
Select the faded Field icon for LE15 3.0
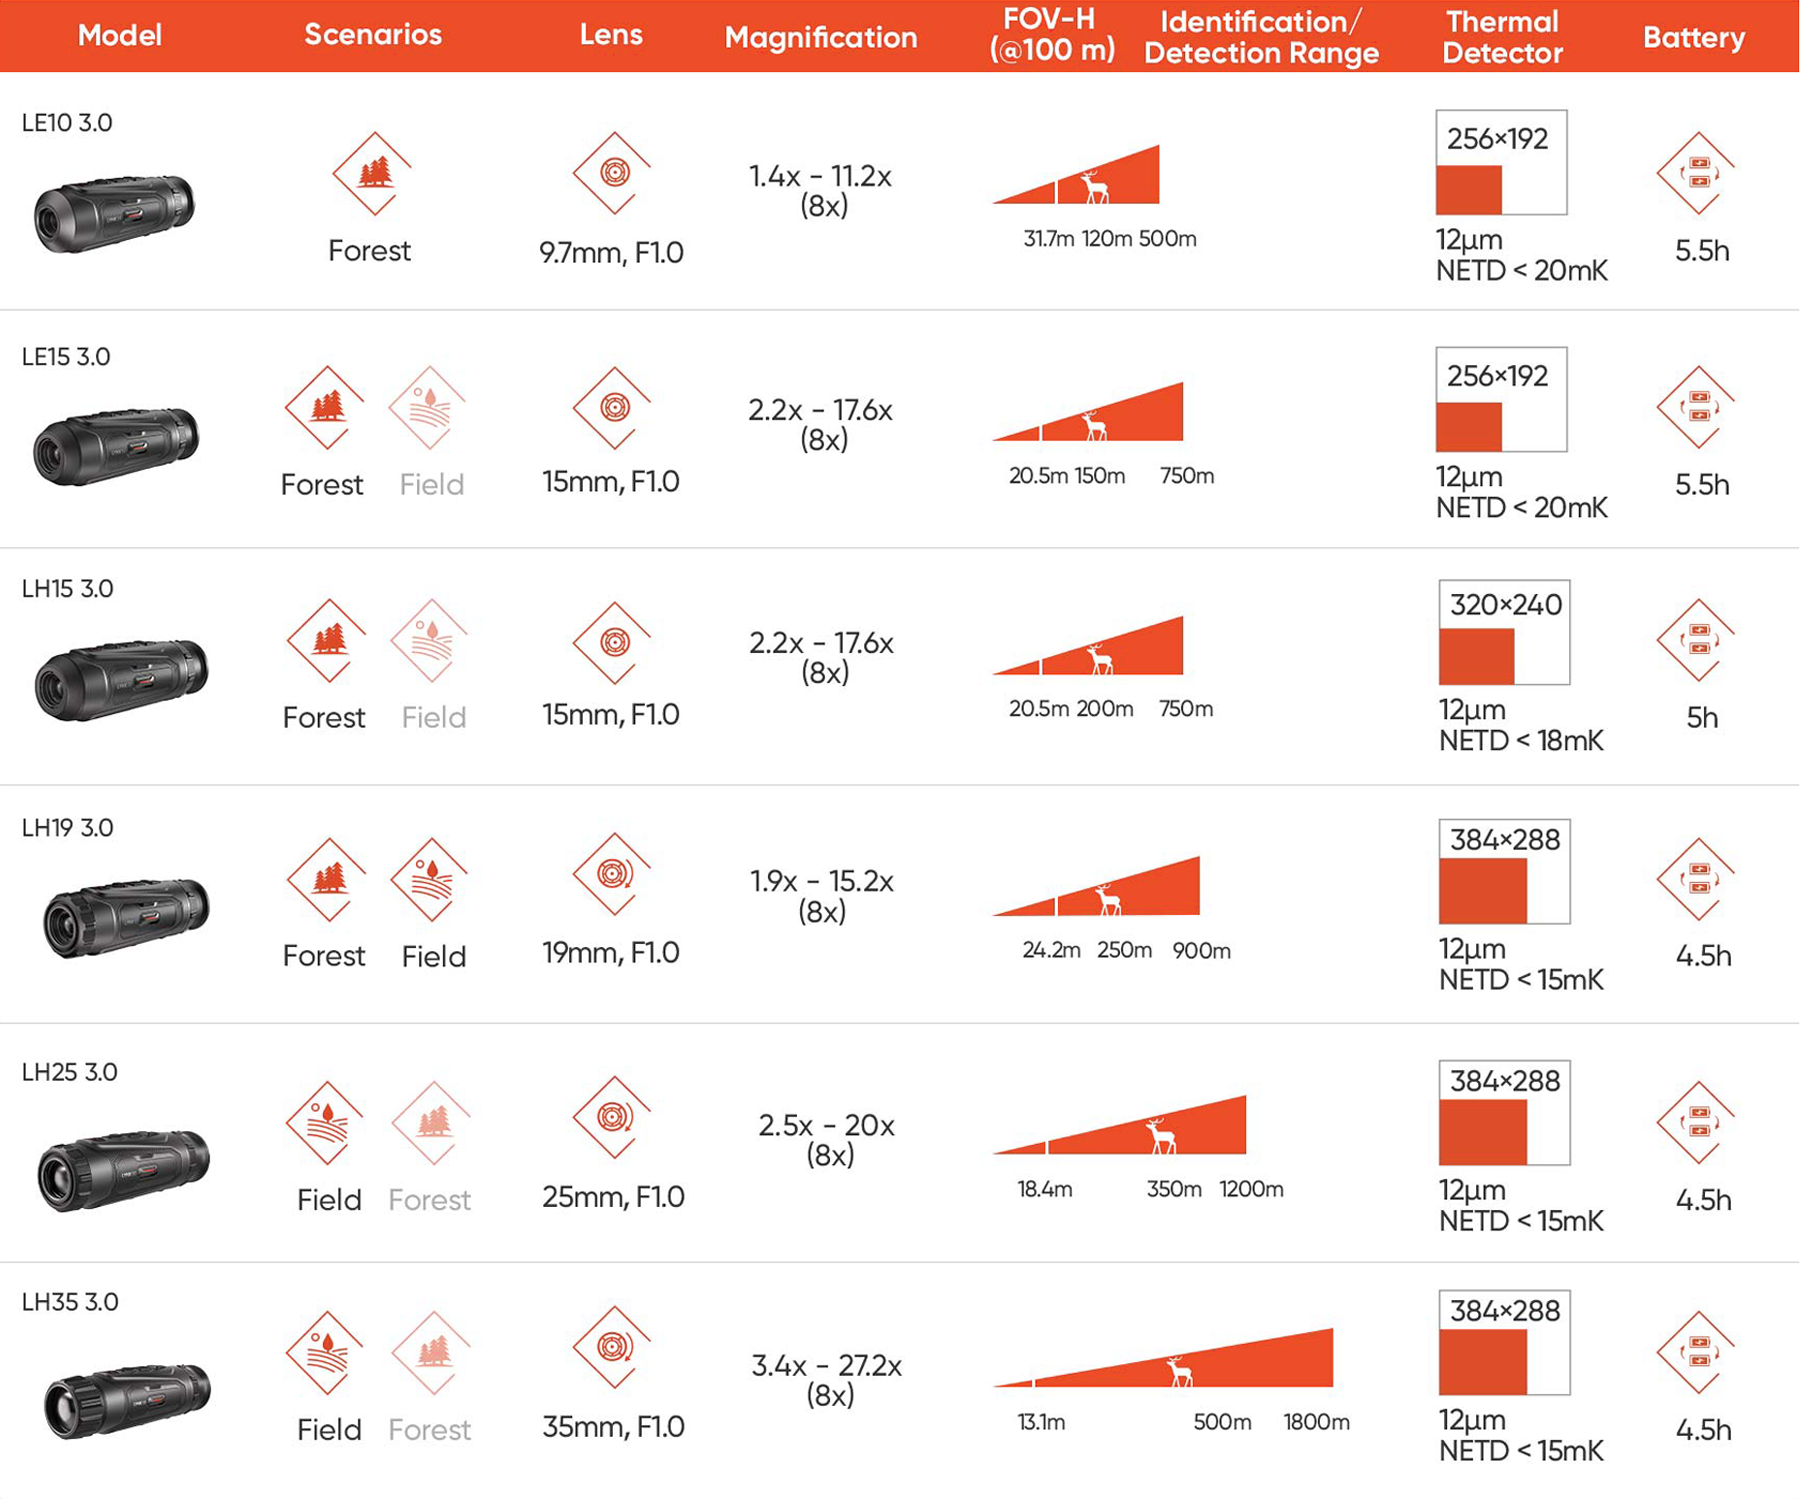pyautogui.click(x=429, y=408)
